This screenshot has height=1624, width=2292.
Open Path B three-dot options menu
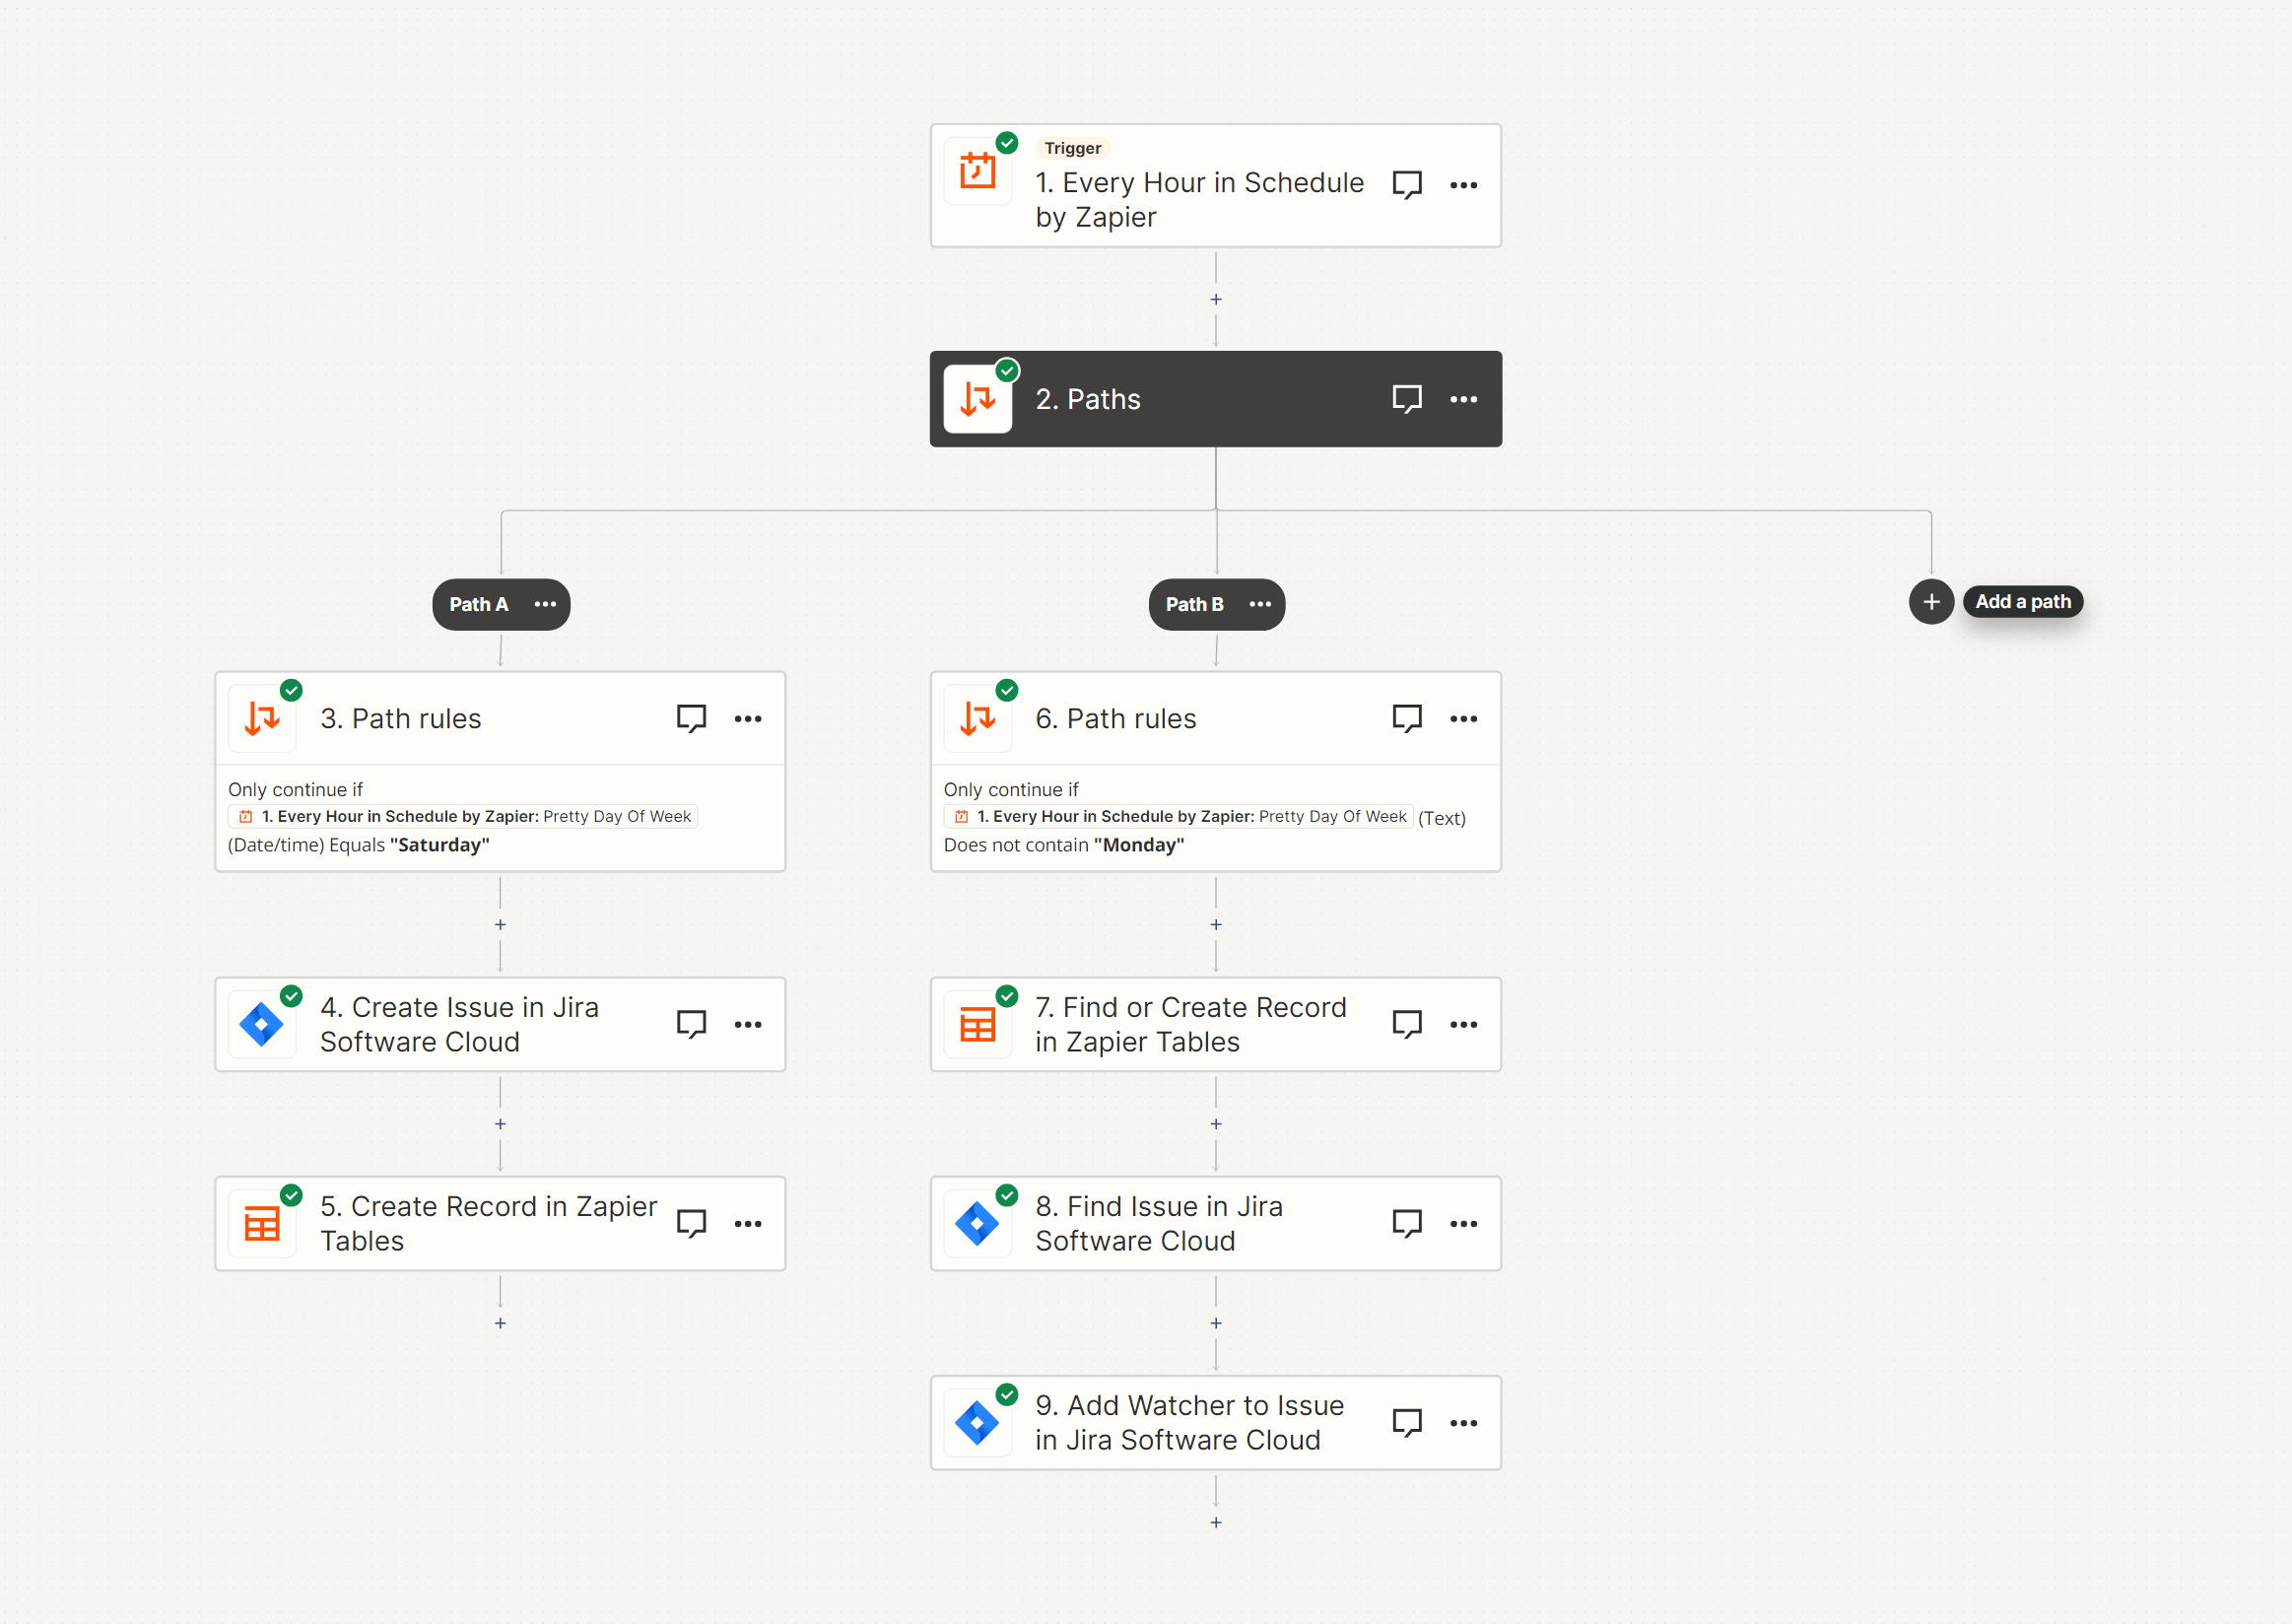[x=1260, y=604]
